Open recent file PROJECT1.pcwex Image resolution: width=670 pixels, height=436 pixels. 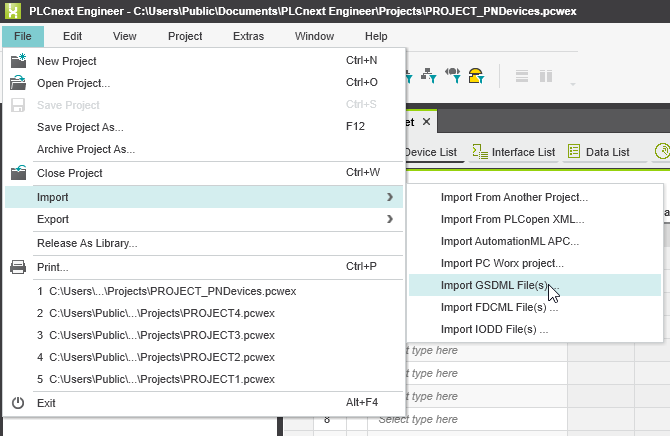click(204, 379)
